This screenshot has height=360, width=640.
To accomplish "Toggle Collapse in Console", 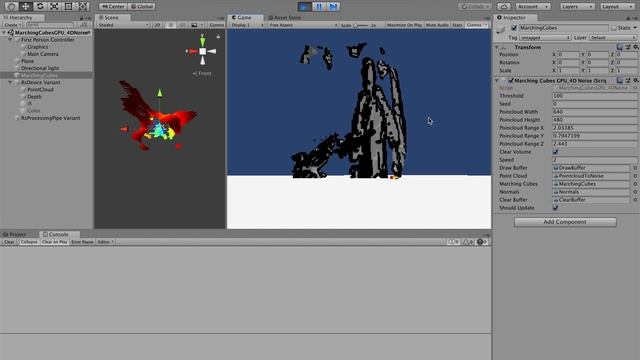I will coord(29,242).
